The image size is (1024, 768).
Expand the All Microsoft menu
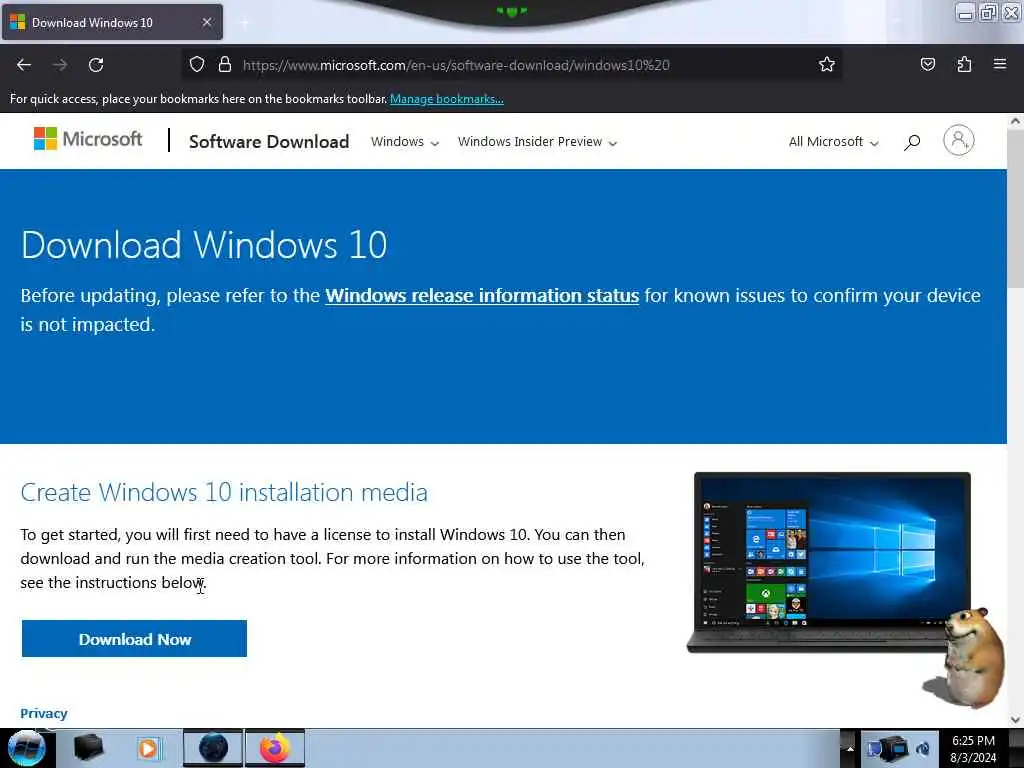click(834, 142)
